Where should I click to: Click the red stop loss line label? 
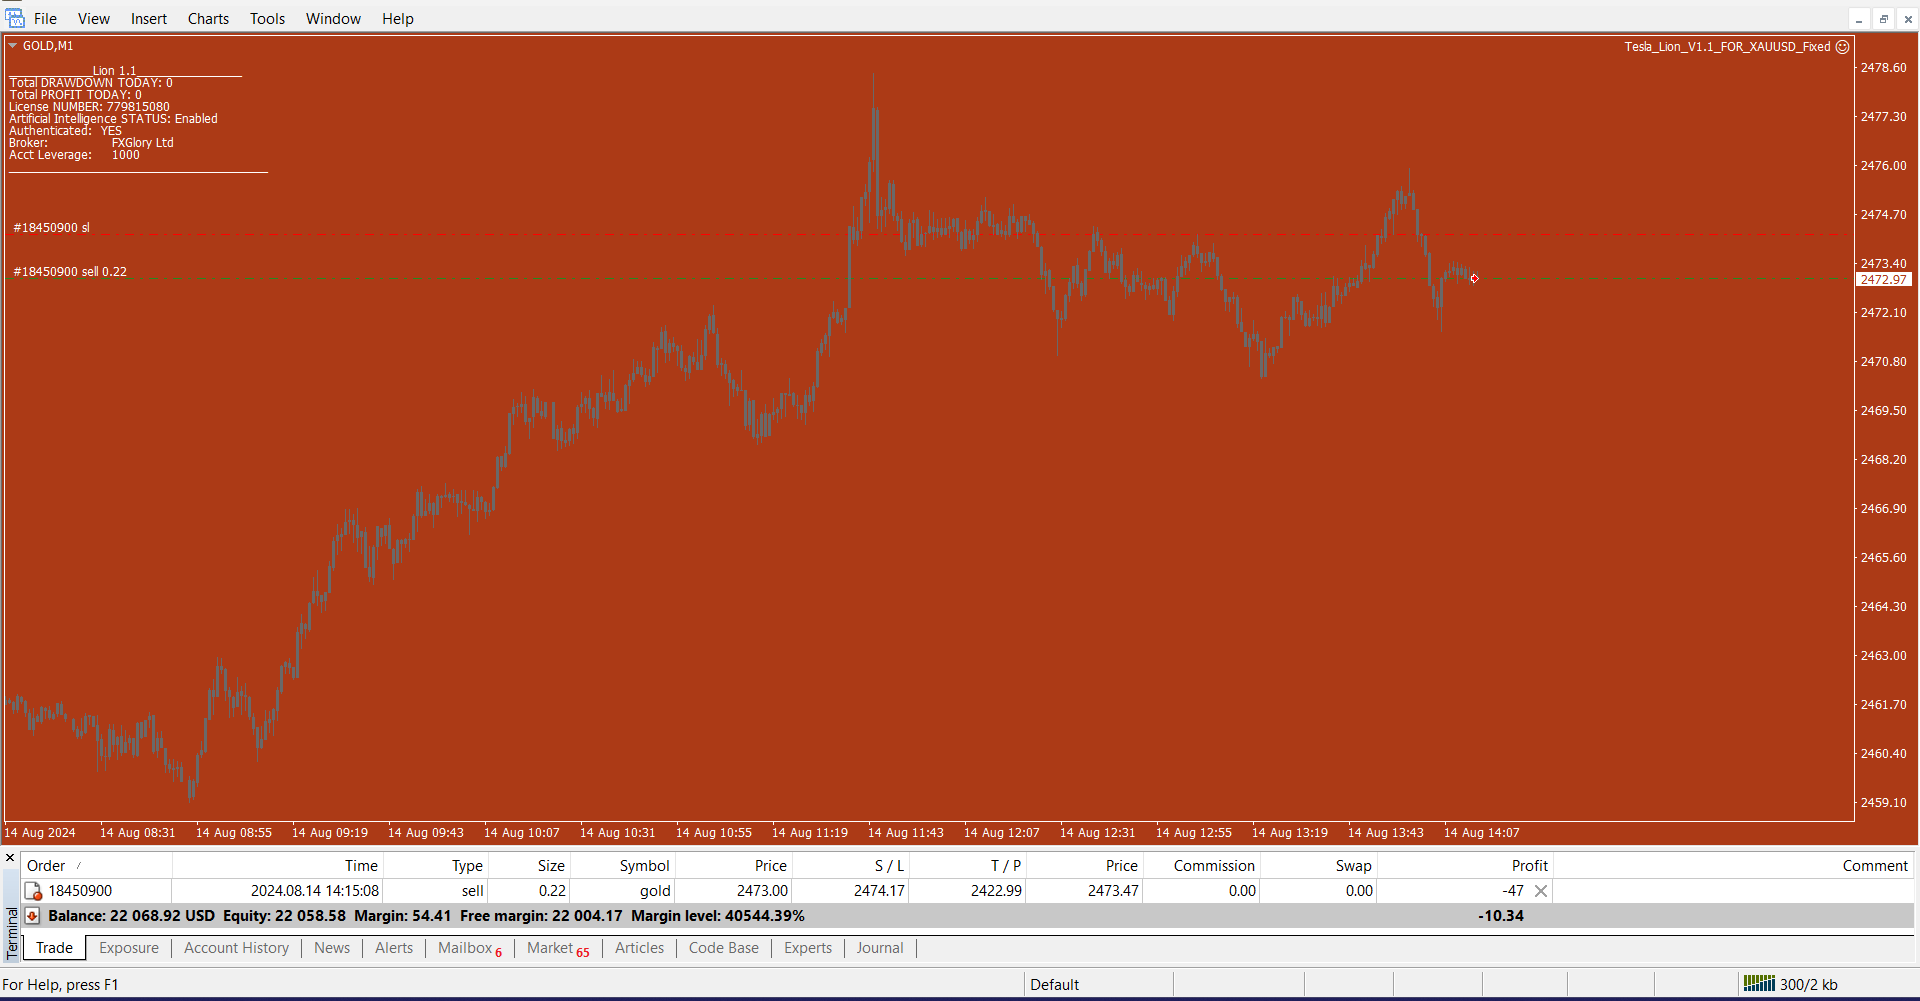[x=52, y=228]
